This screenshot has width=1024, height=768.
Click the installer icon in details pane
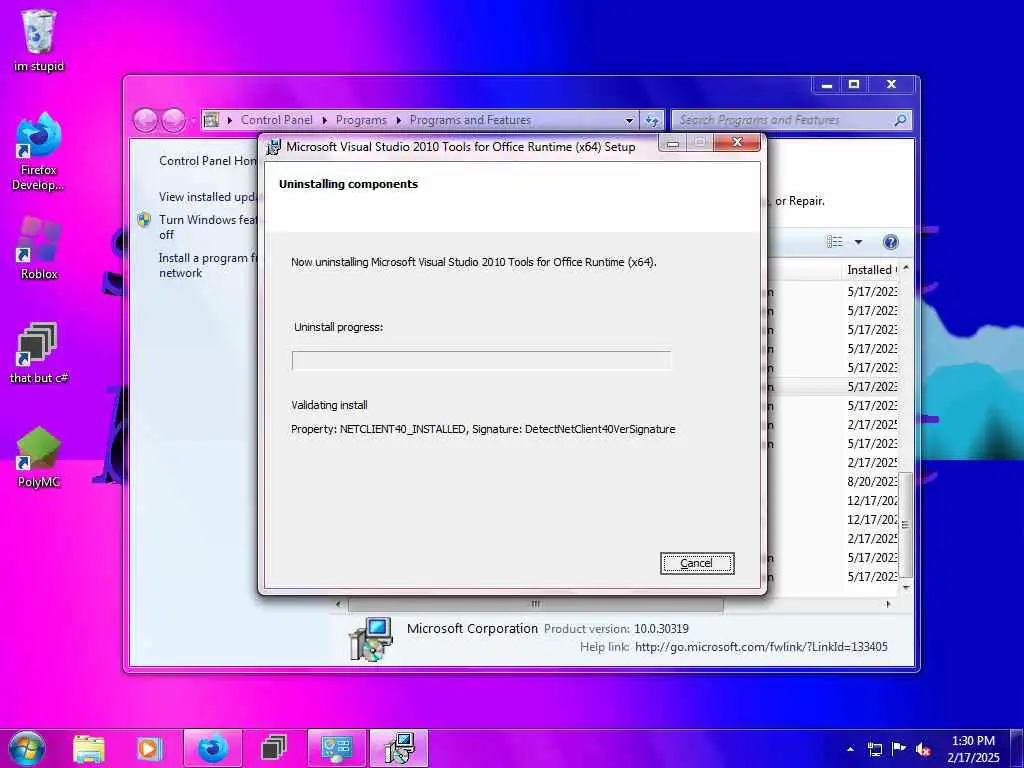[x=371, y=639]
